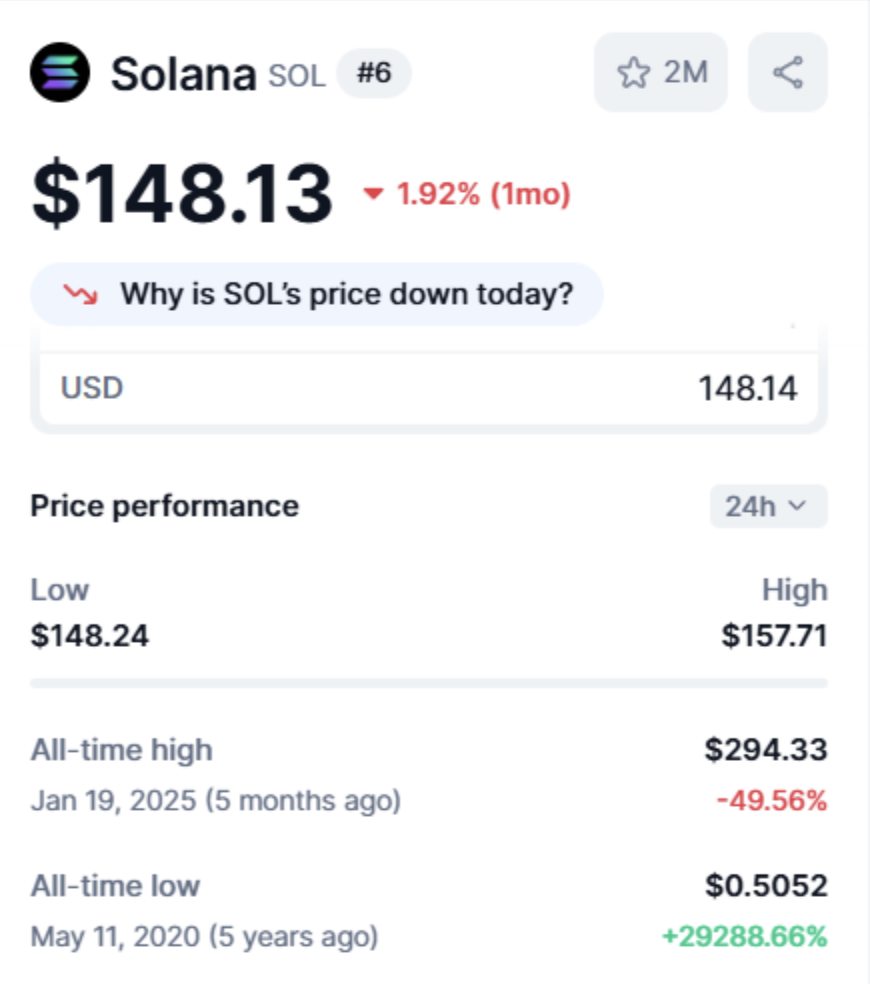This screenshot has height=984, width=870.
Task: Click the all-time low price $0.5052
Action: point(765,885)
